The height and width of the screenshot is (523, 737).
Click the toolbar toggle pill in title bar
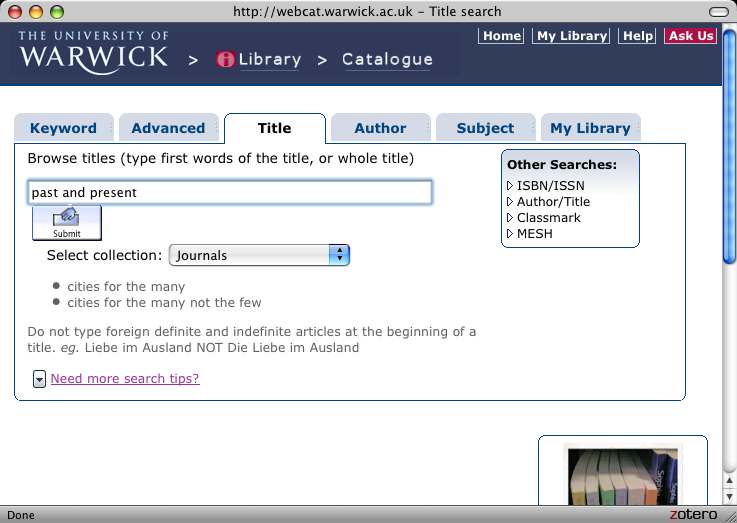click(x=717, y=12)
